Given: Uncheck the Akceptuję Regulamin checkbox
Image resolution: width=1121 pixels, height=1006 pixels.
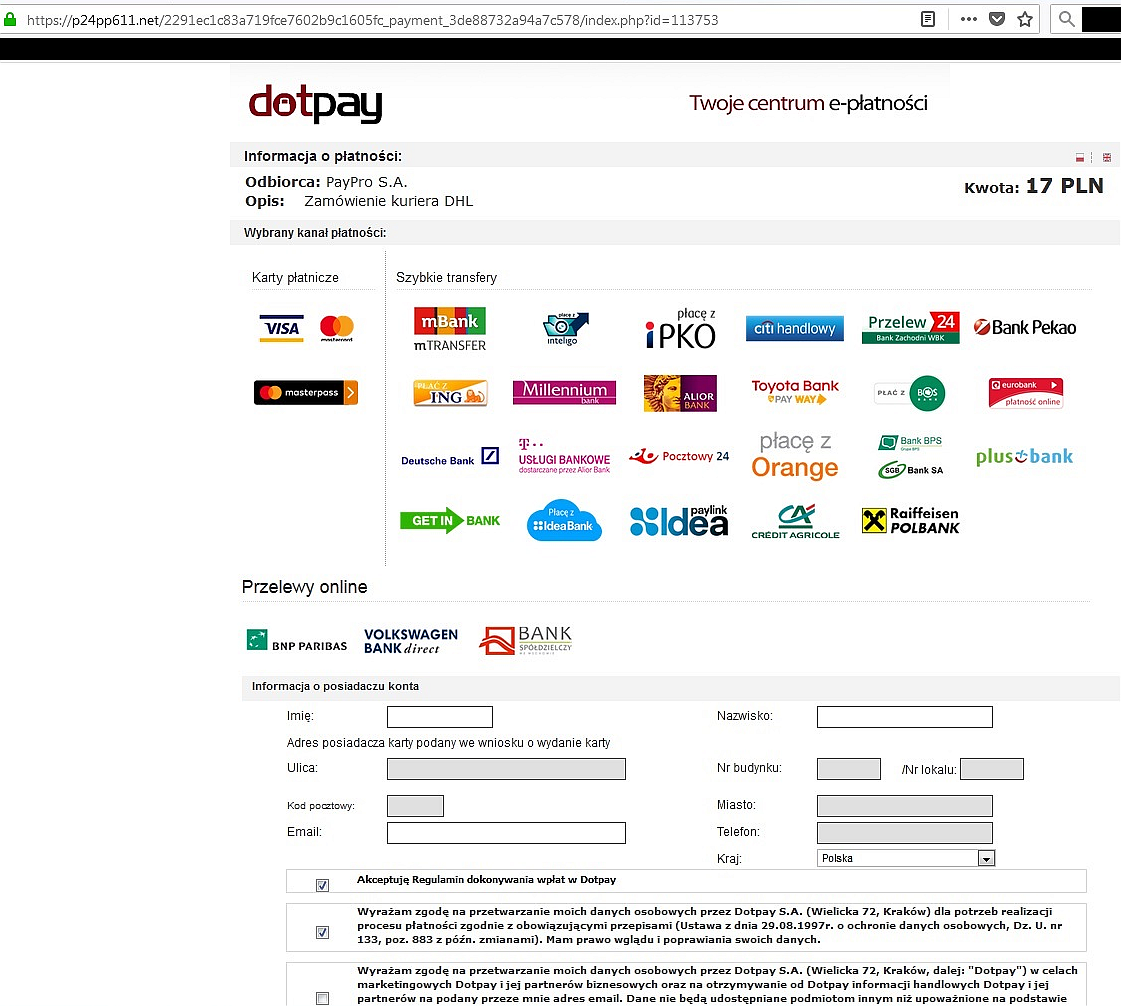Looking at the screenshot, I should pyautogui.click(x=322, y=885).
